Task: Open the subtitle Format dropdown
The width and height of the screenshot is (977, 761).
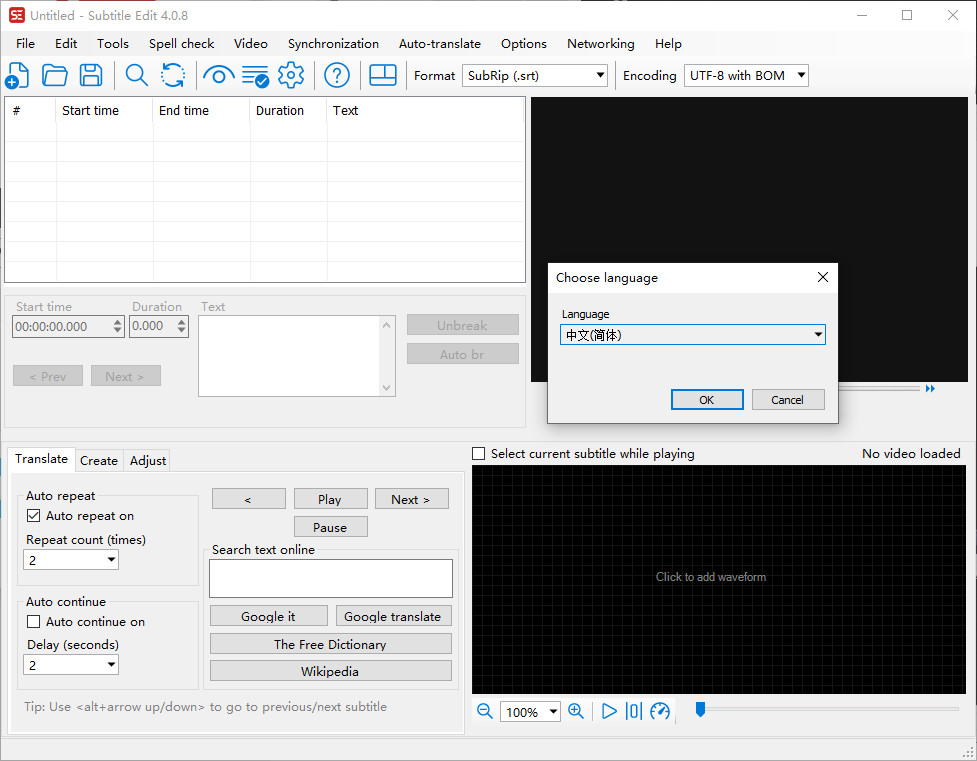Action: pyautogui.click(x=600, y=76)
